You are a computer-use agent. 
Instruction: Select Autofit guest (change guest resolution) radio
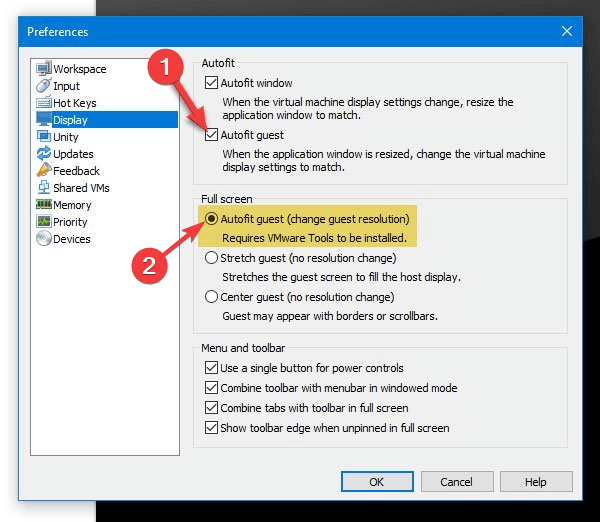click(211, 219)
